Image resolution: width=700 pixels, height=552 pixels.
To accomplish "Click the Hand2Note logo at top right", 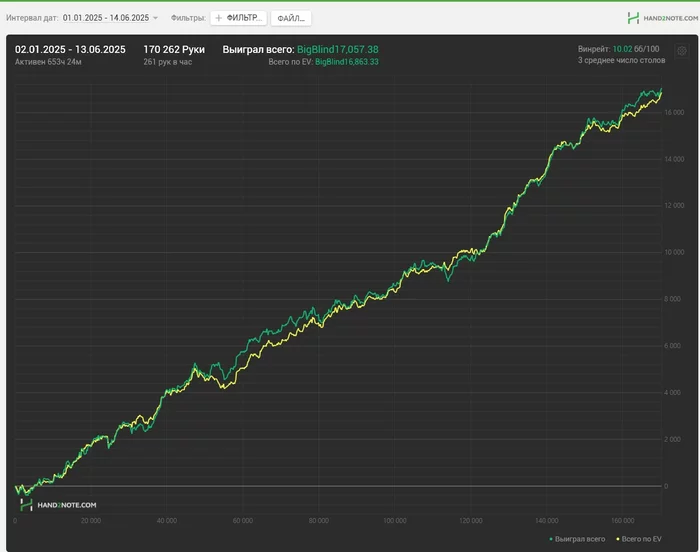I will point(662,18).
